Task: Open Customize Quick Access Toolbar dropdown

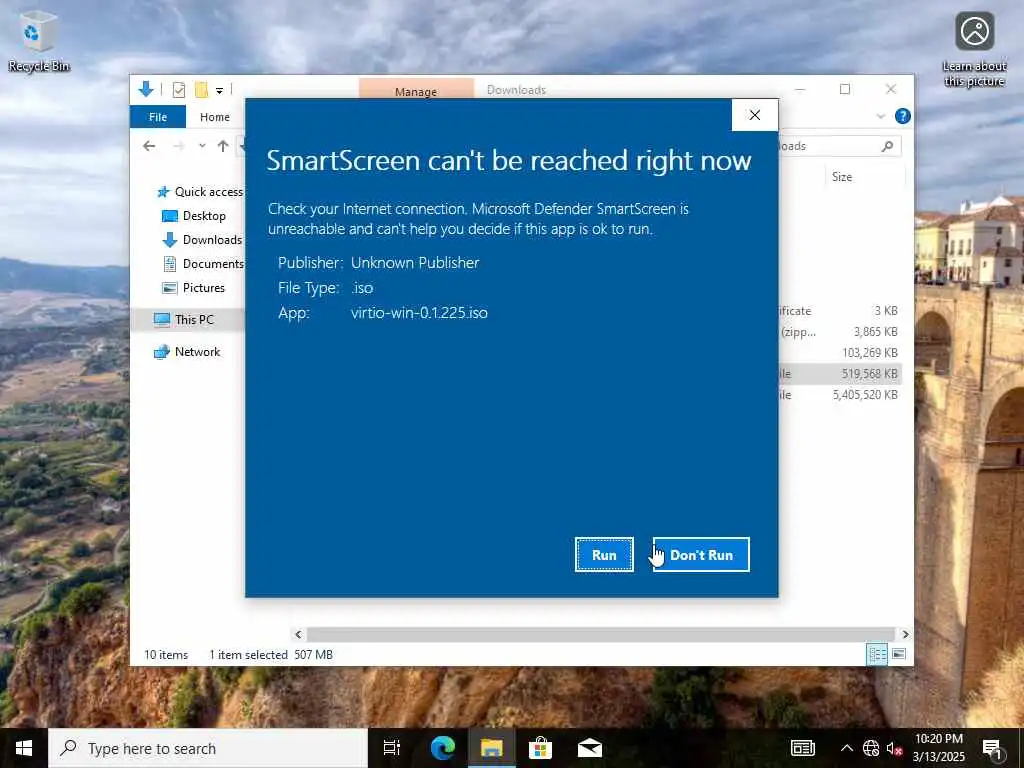Action: (219, 90)
